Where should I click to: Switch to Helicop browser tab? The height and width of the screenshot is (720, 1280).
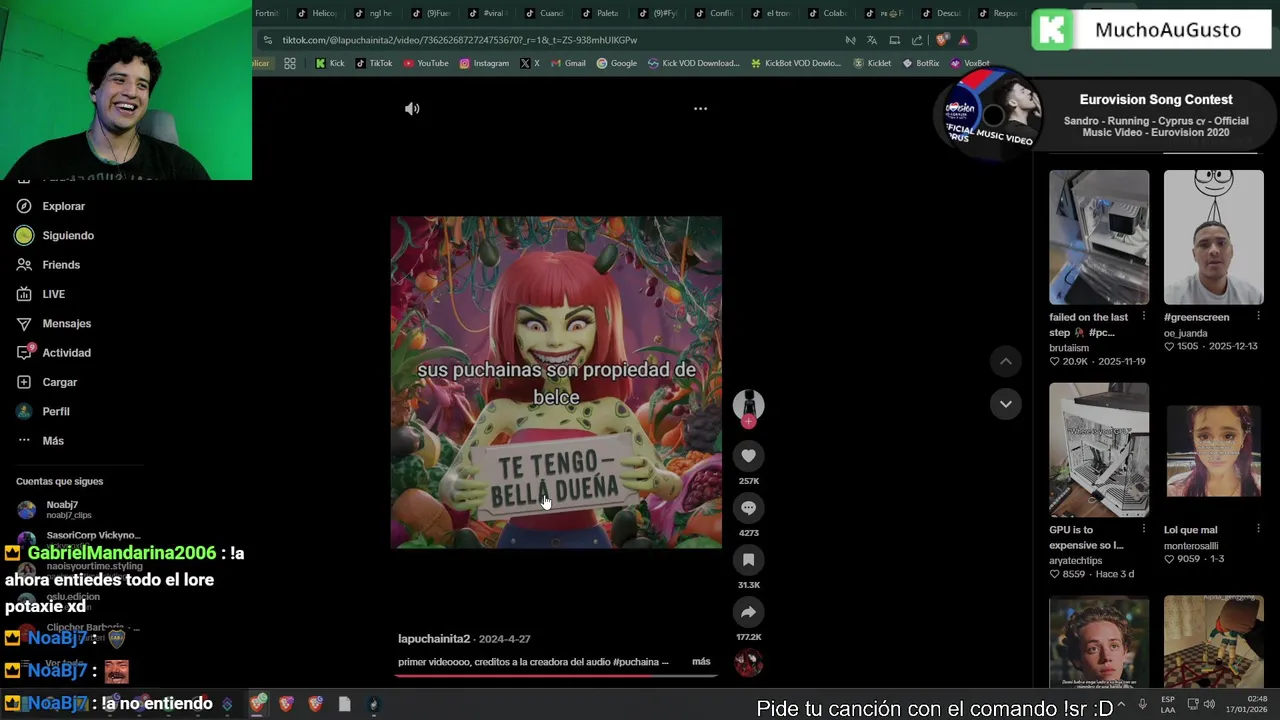[318, 13]
